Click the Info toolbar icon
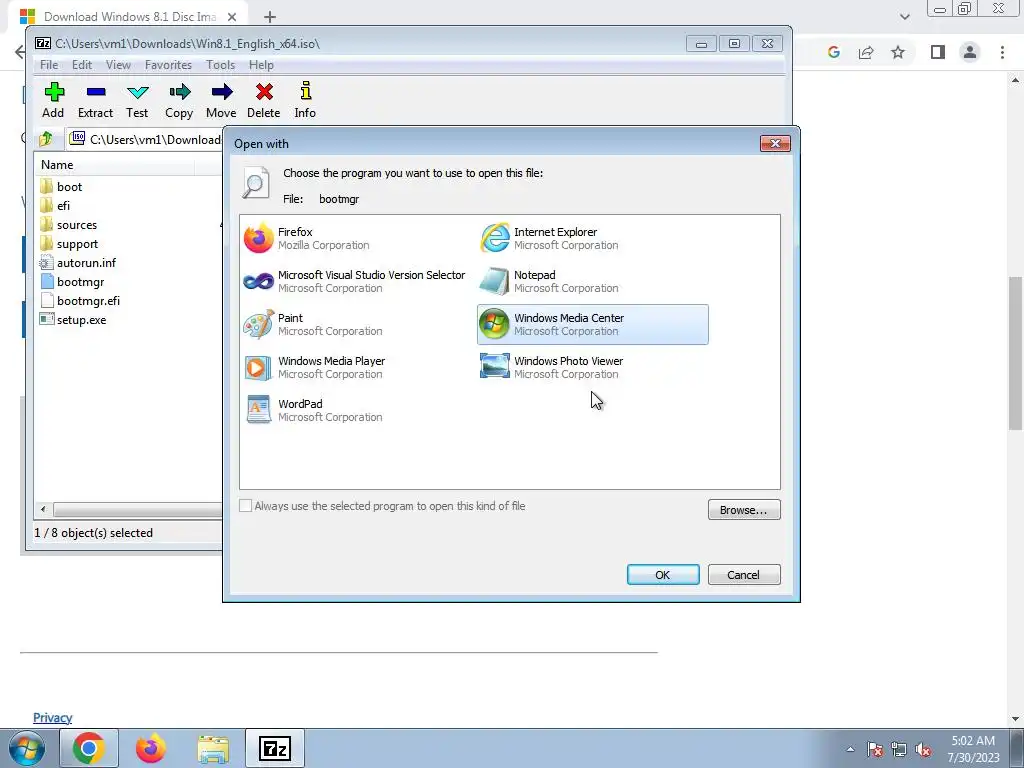Screen dimensions: 1024x768 click(305, 100)
